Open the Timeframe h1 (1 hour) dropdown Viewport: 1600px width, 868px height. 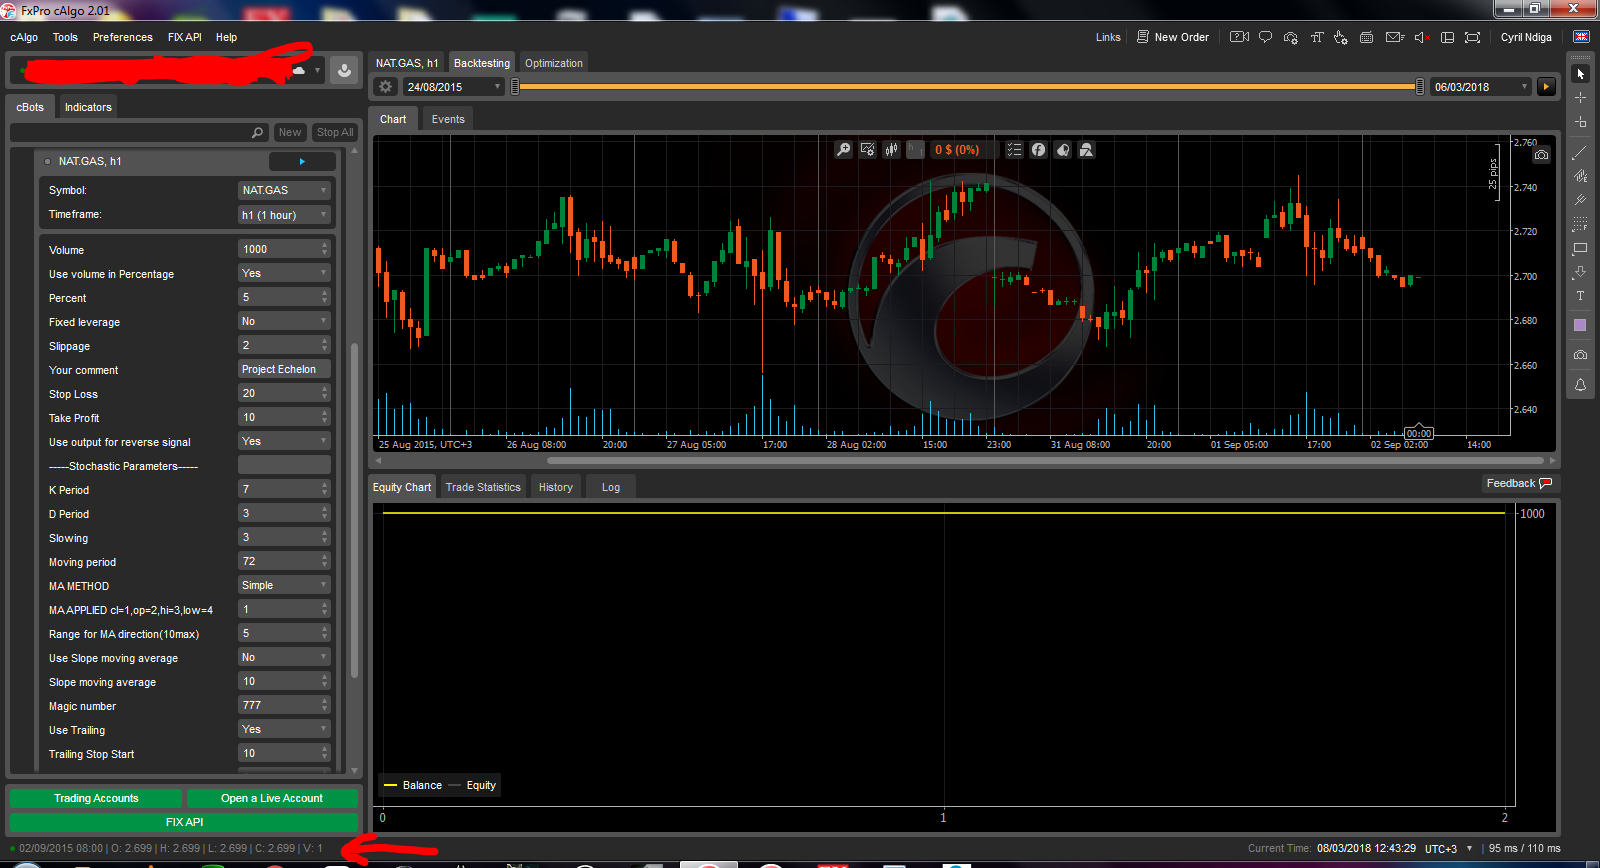[x=284, y=215]
